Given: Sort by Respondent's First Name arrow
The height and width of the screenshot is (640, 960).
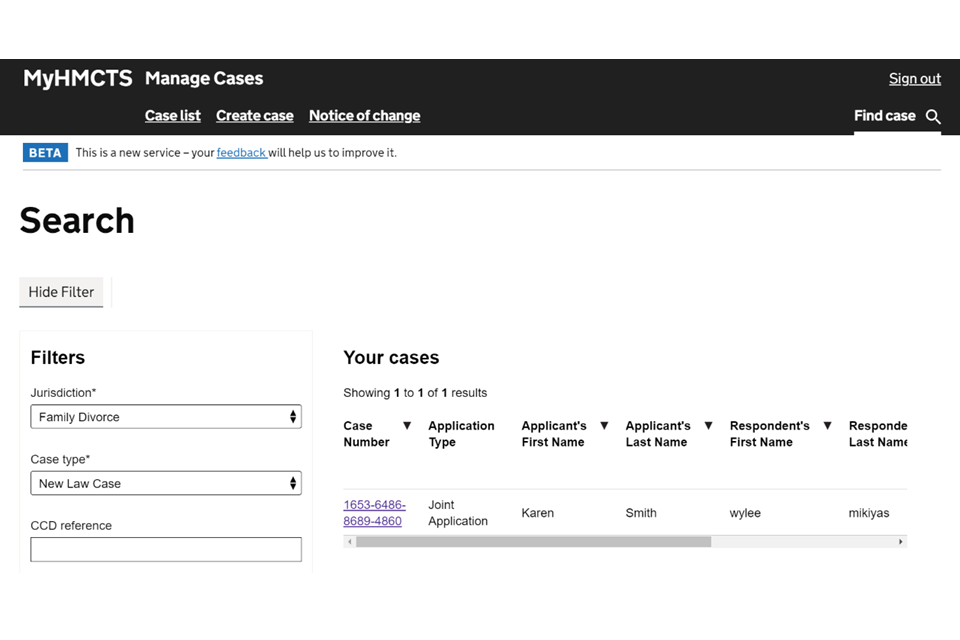Looking at the screenshot, I should (827, 426).
